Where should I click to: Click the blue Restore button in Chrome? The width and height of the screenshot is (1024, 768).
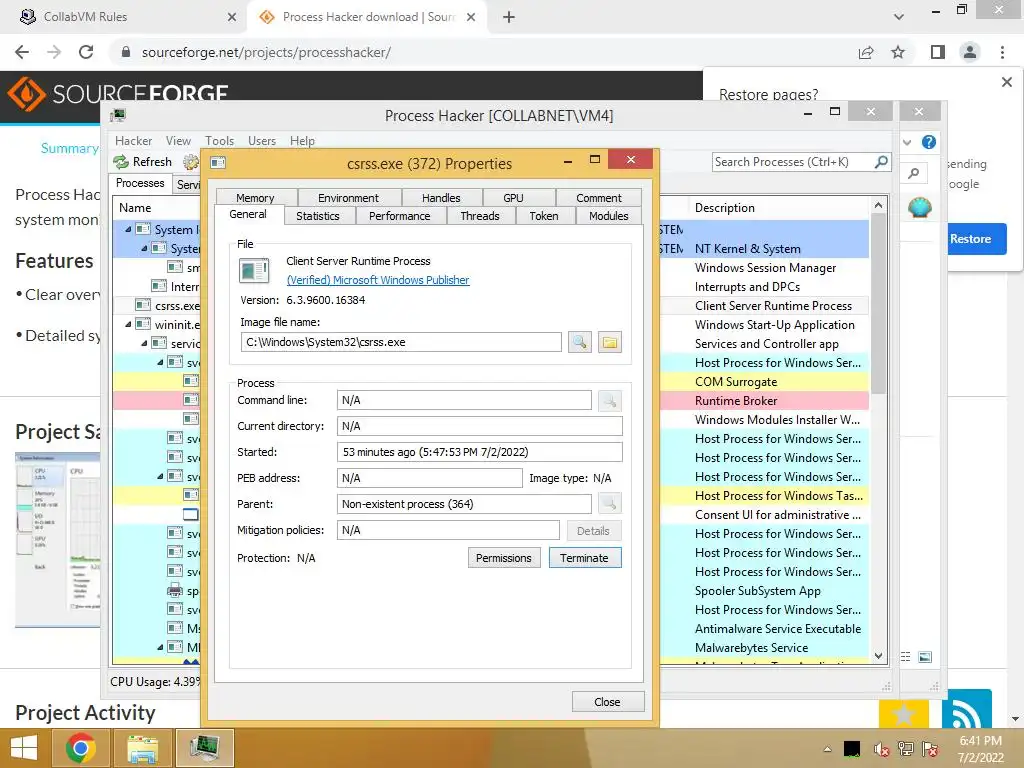click(970, 239)
